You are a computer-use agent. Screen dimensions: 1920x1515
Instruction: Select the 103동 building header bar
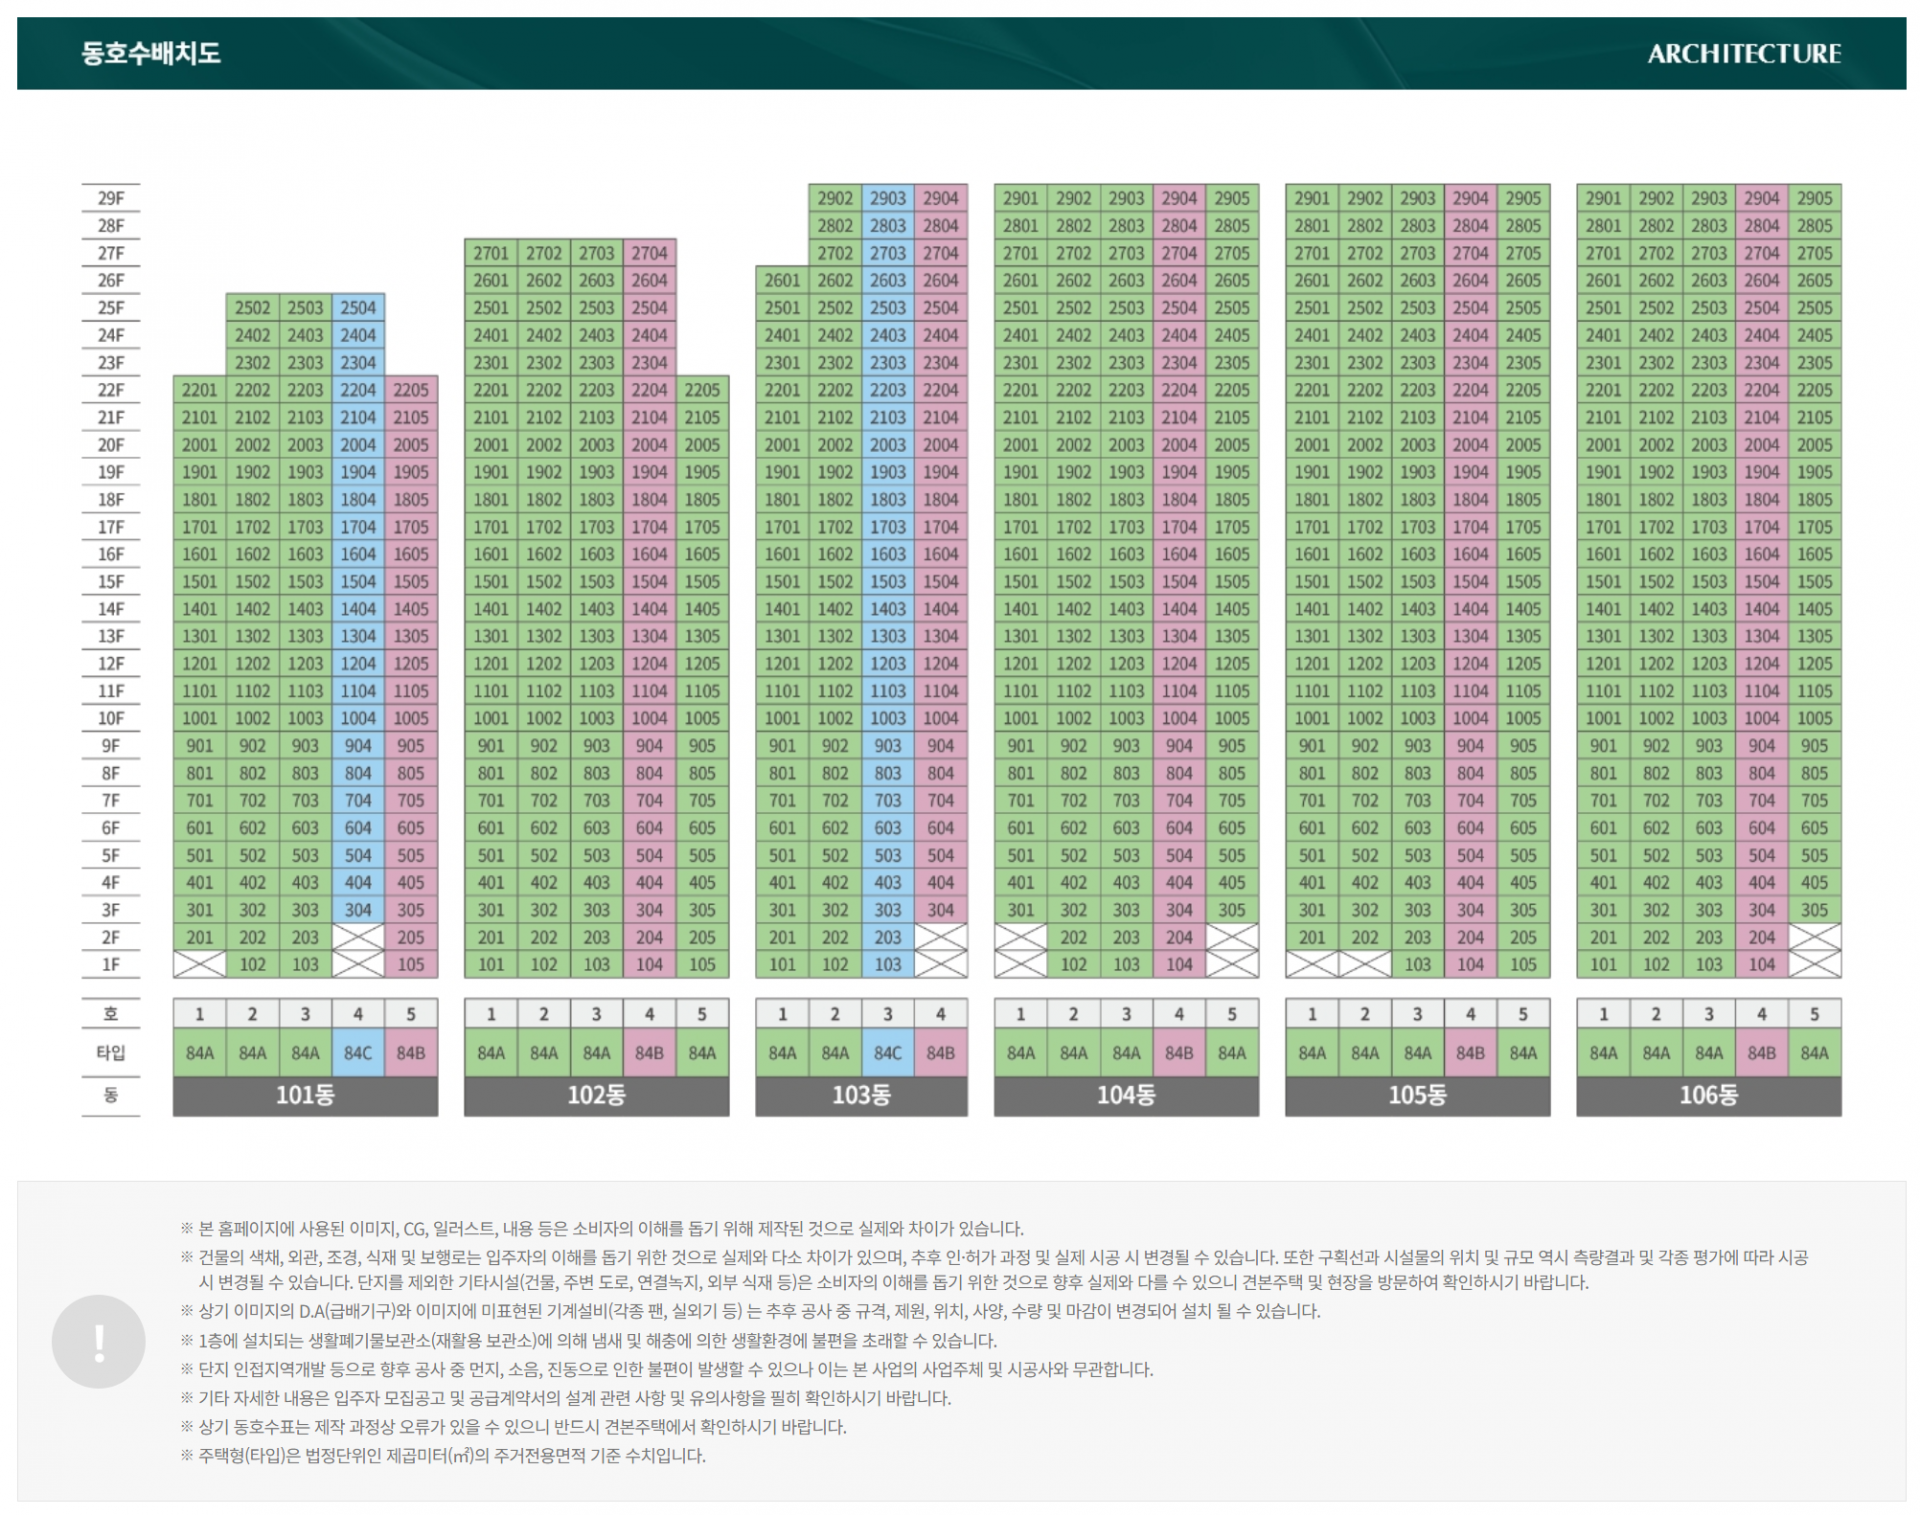(861, 1095)
